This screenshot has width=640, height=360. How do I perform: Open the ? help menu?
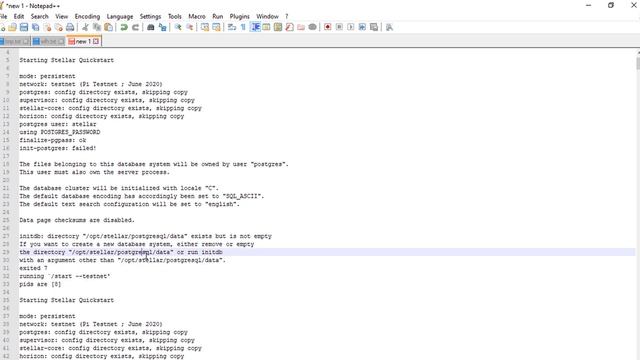click(x=287, y=16)
